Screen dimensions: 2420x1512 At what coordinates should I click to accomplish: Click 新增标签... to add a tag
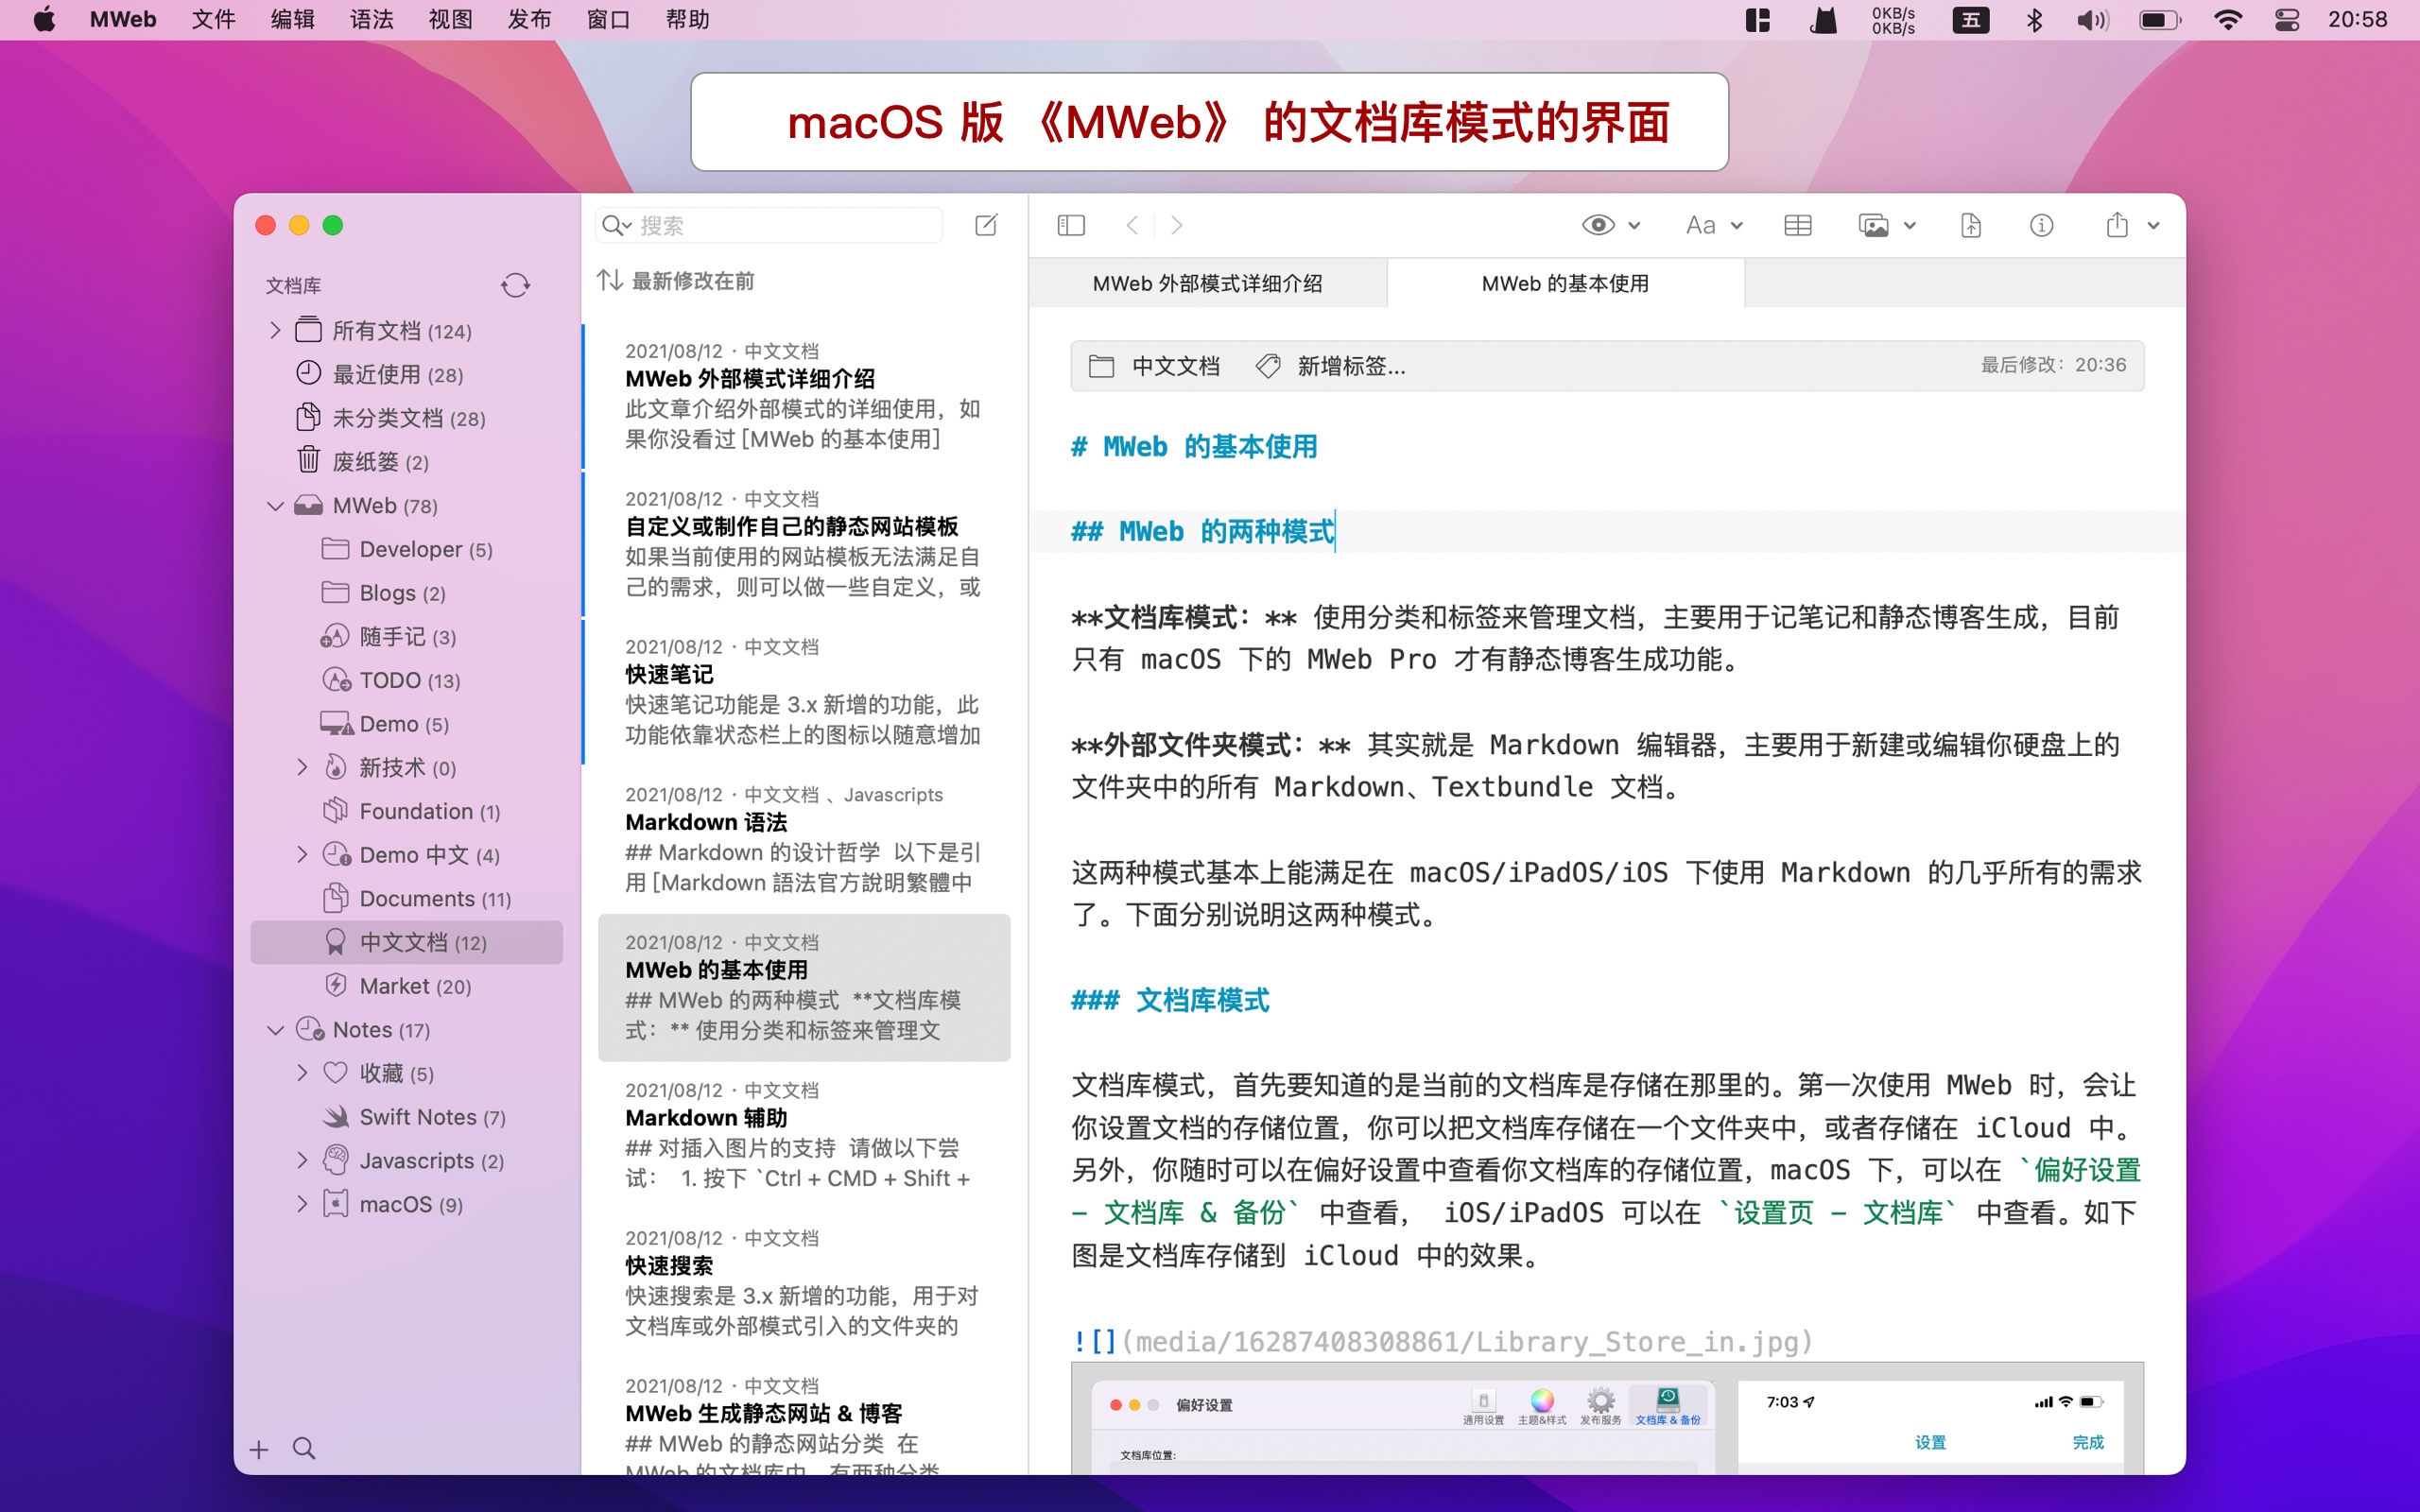[1351, 366]
